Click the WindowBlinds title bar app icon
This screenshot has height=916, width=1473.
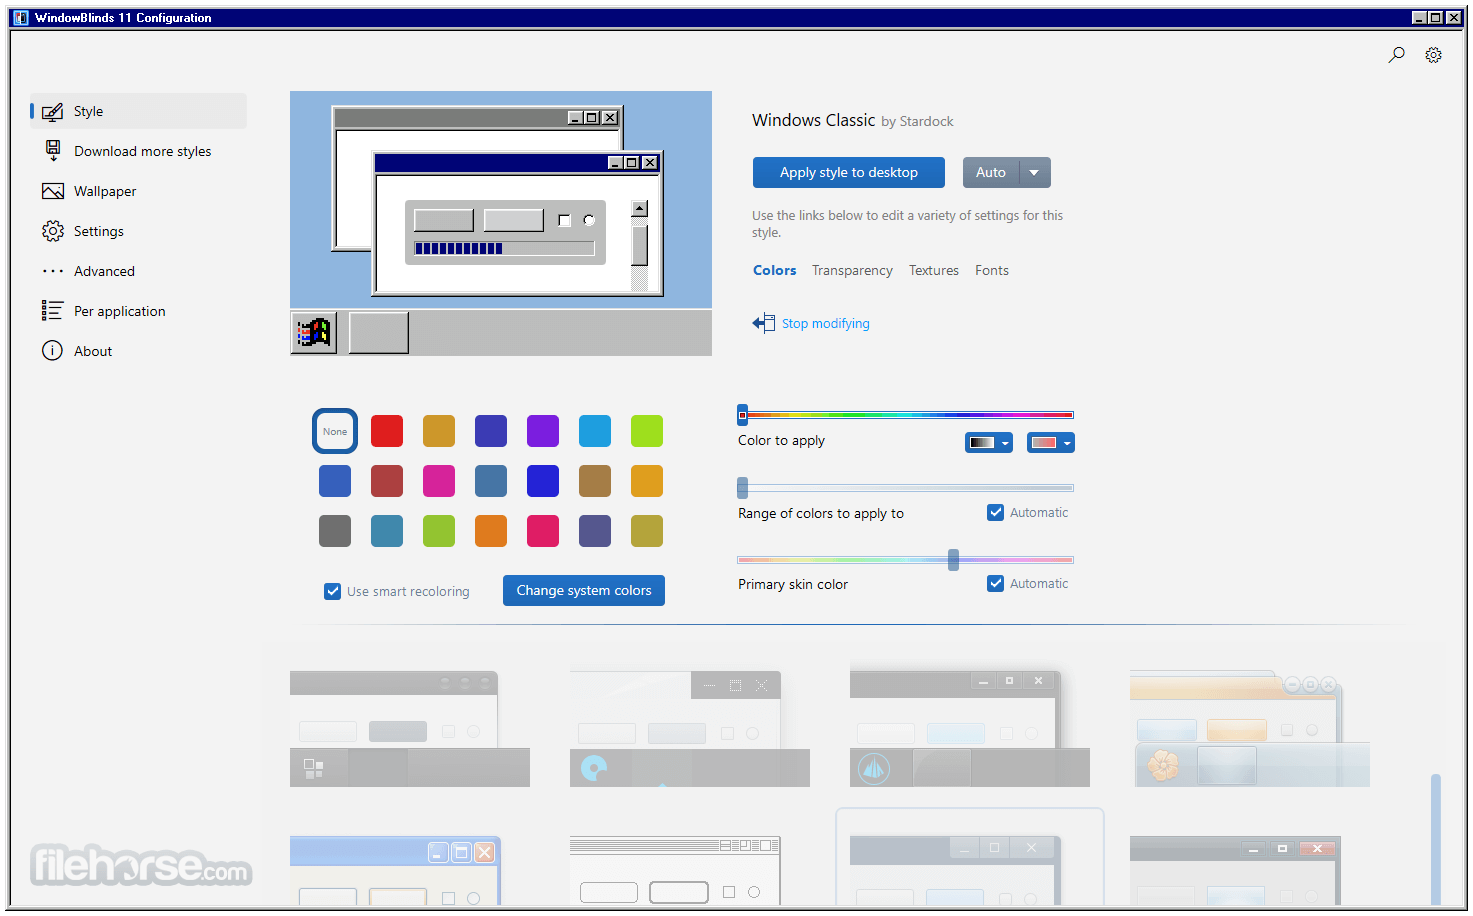point(21,18)
